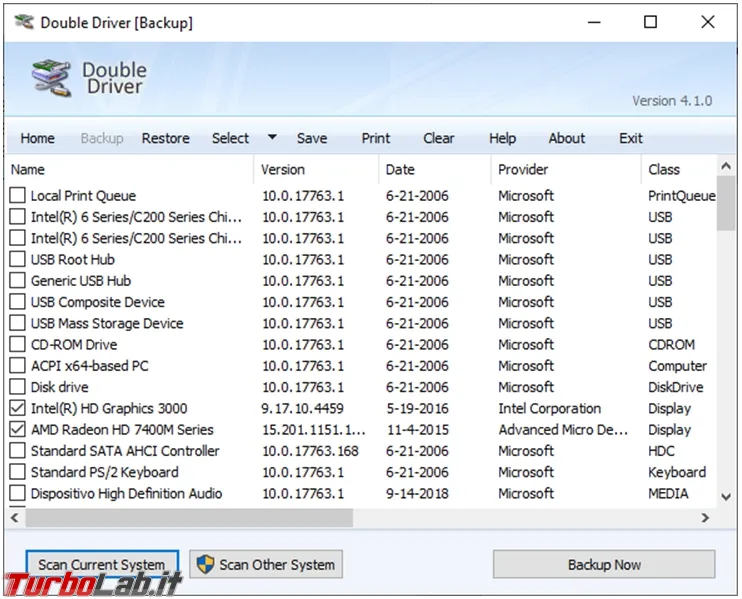
Task: Sort by the Version column header
Action: (x=316, y=169)
